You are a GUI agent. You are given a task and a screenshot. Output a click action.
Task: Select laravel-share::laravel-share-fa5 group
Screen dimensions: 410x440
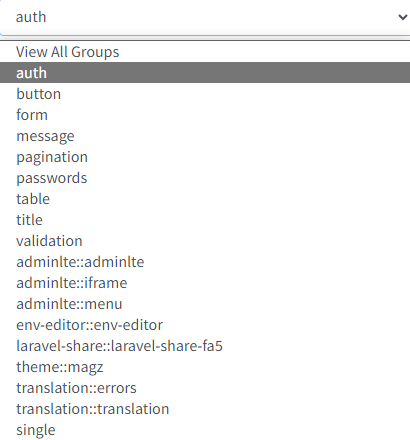tap(205, 346)
